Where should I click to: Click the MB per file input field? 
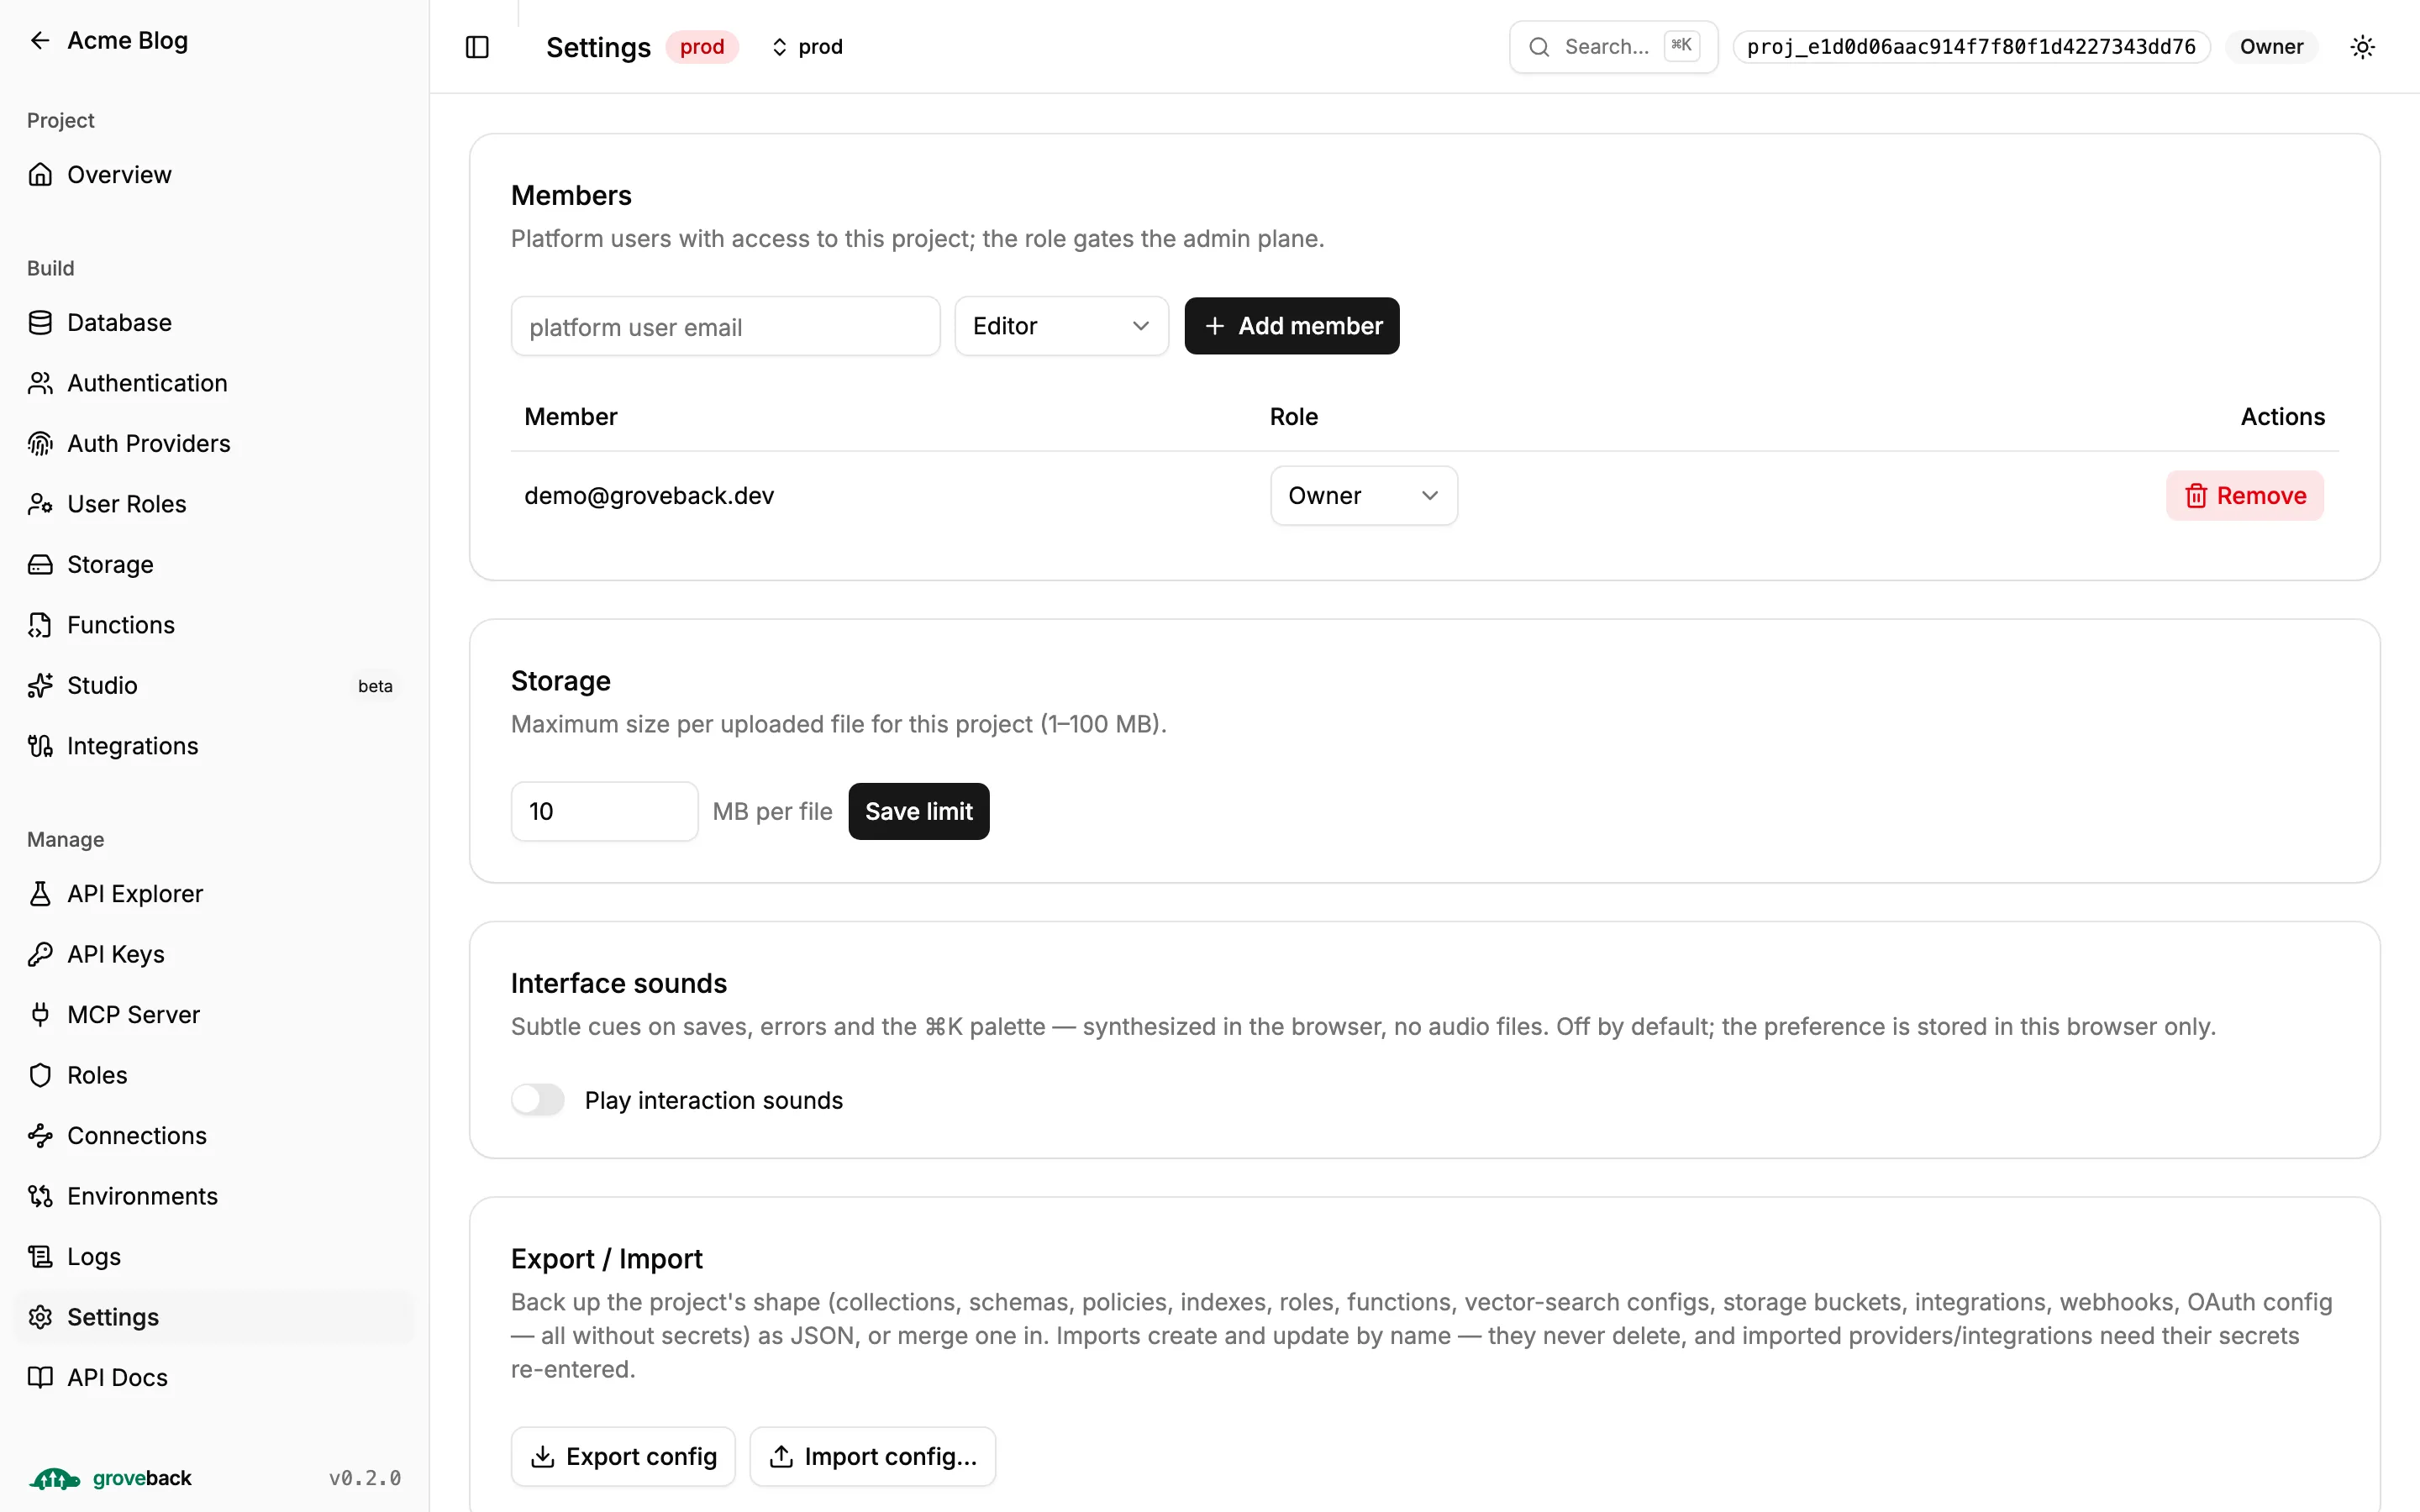point(604,812)
